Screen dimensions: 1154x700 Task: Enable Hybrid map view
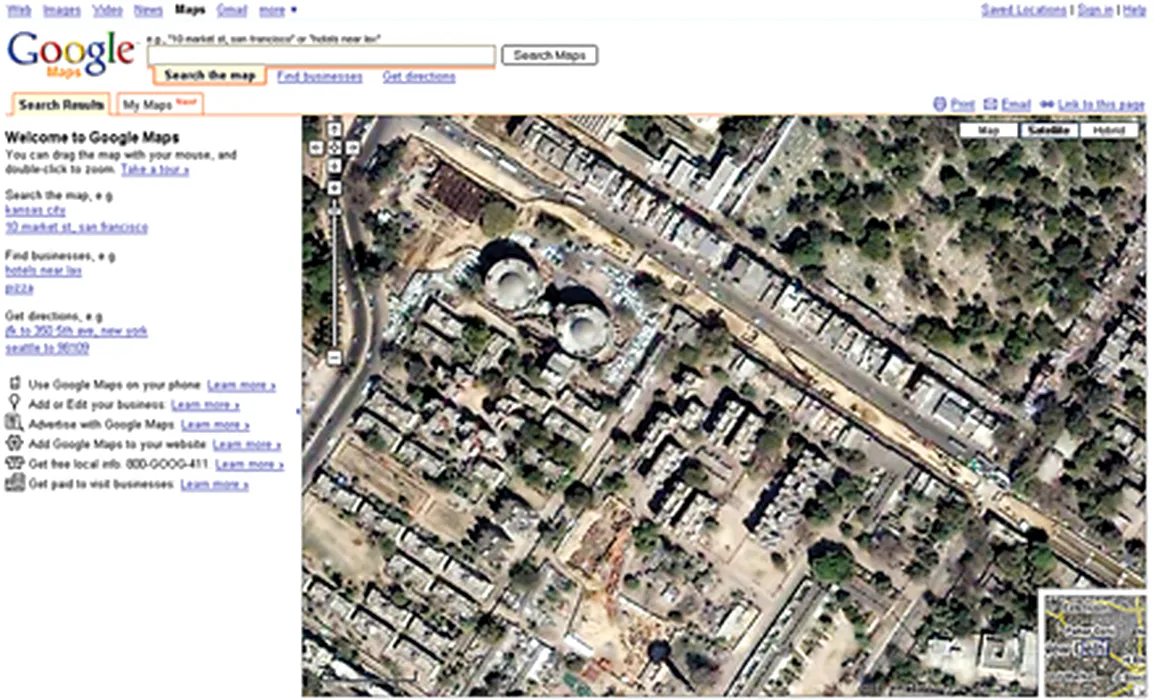coord(1108,131)
